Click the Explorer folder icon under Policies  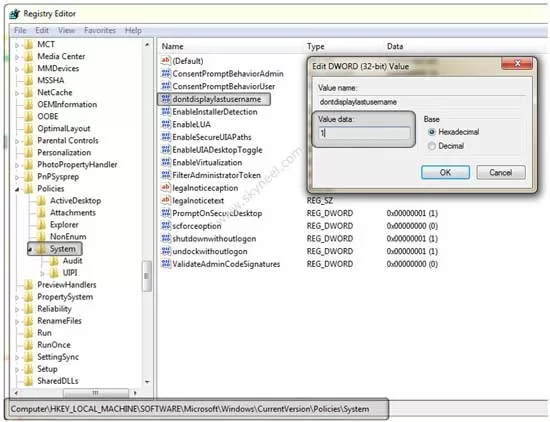point(41,225)
